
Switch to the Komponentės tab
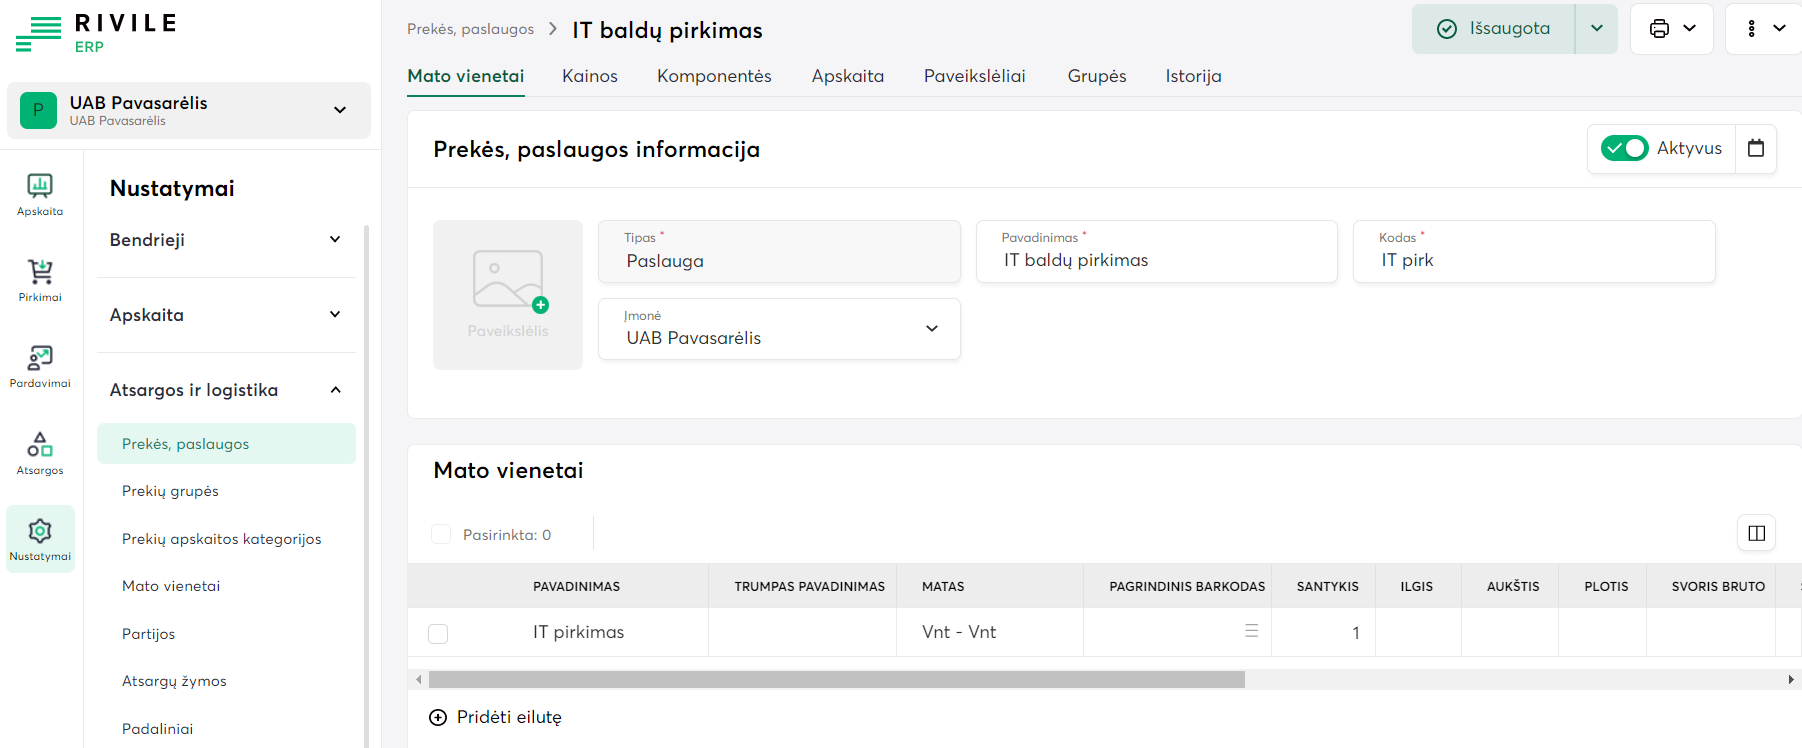coord(714,76)
